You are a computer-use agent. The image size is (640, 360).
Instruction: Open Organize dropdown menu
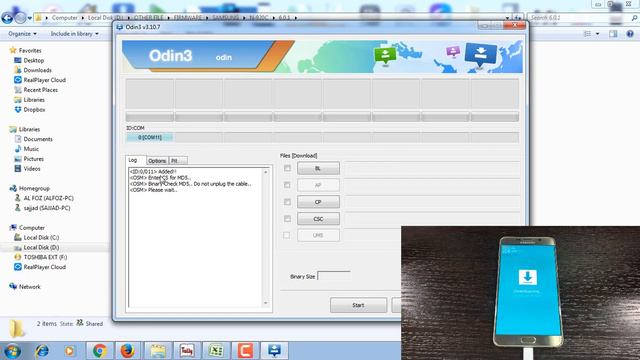(22, 34)
